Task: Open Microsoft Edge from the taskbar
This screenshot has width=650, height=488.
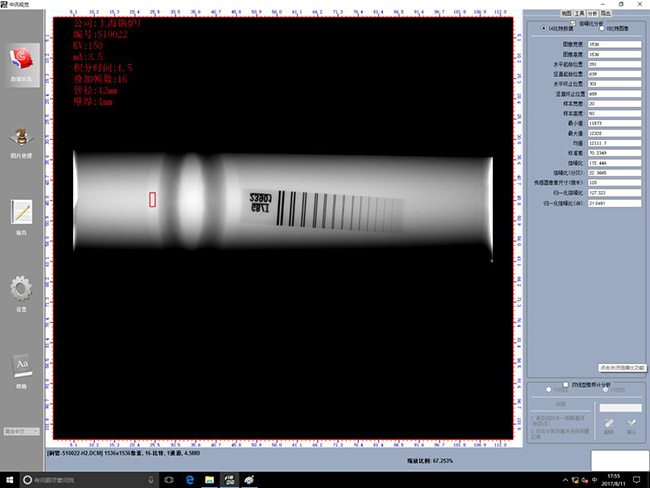Action: [189, 479]
